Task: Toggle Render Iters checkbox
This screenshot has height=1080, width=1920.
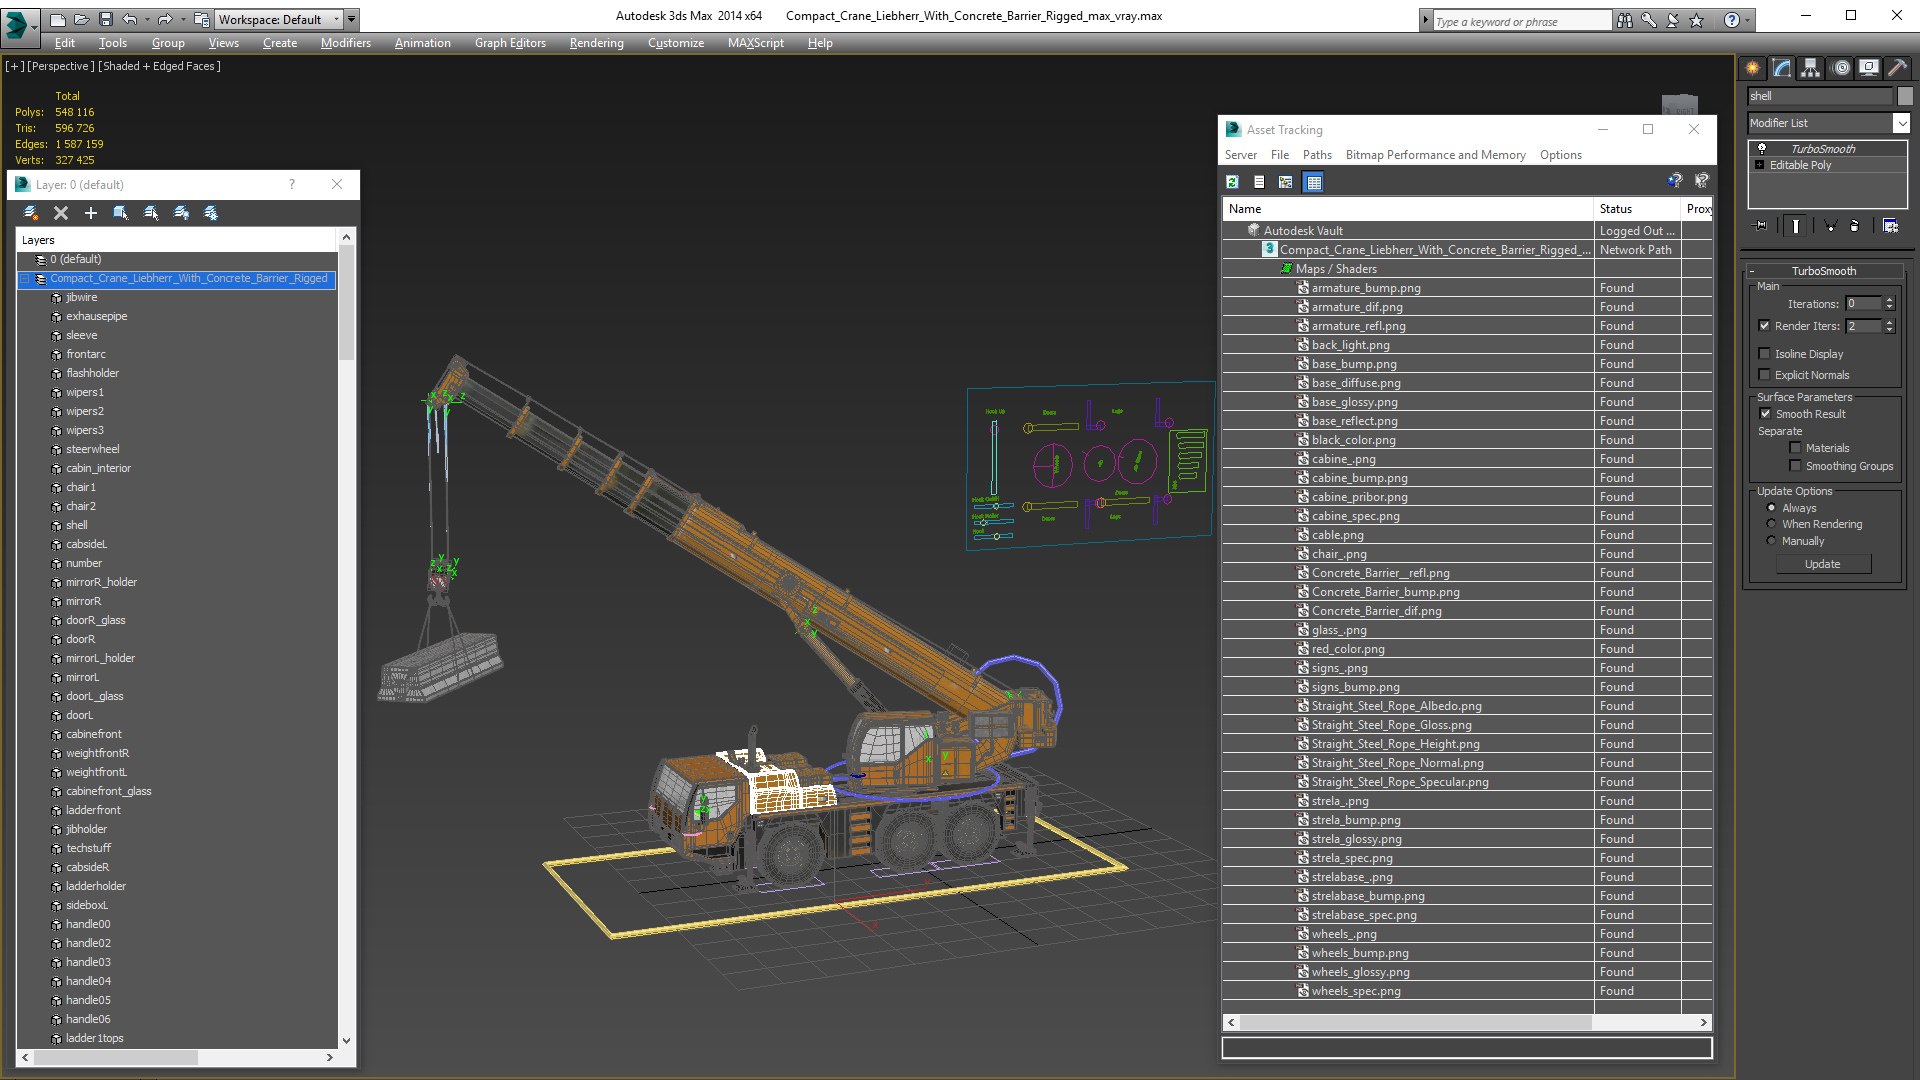Action: [x=1764, y=326]
